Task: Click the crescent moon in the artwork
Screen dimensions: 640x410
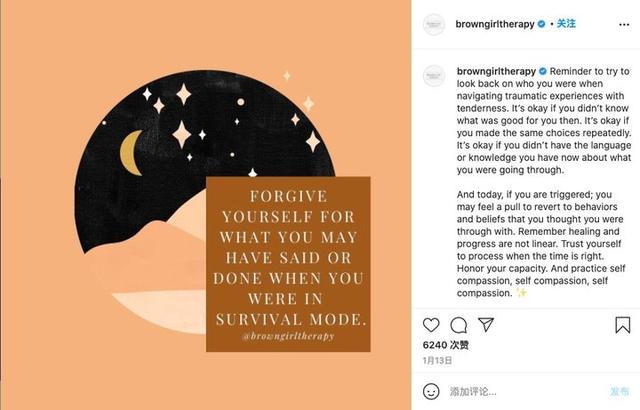Action: [x=131, y=153]
